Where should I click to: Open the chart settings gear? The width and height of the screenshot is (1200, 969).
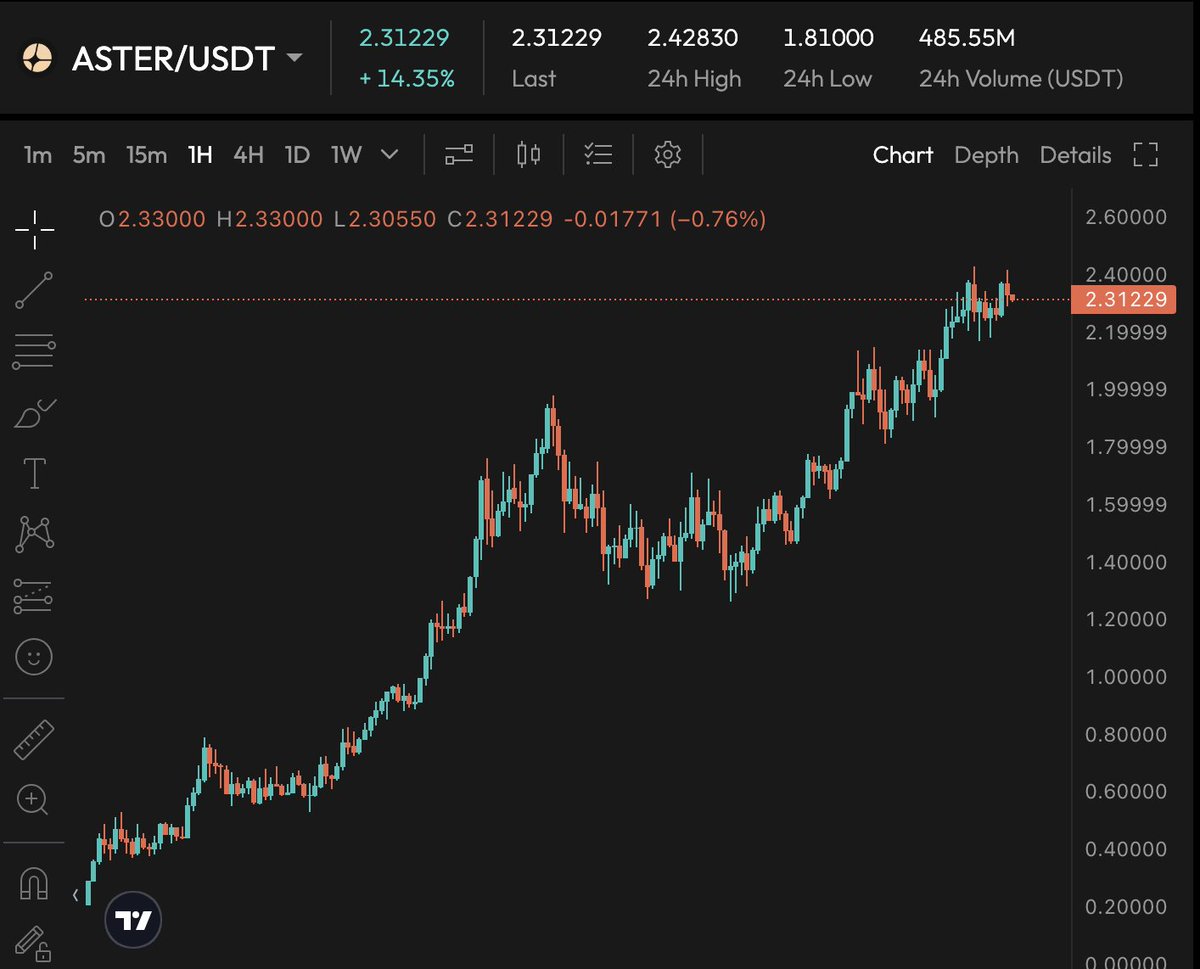click(666, 155)
